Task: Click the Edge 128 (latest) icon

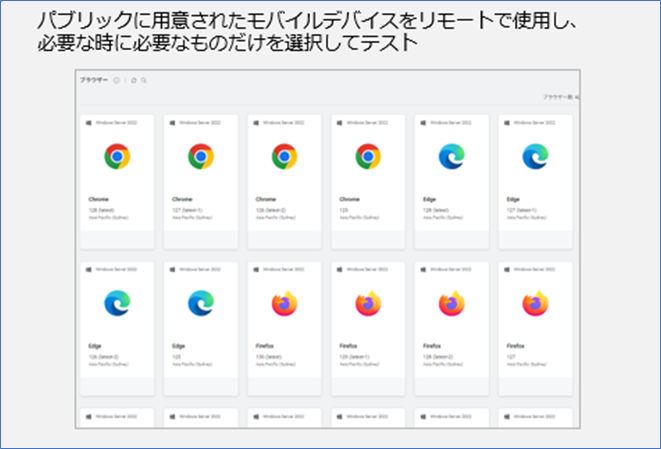Action: (x=452, y=156)
